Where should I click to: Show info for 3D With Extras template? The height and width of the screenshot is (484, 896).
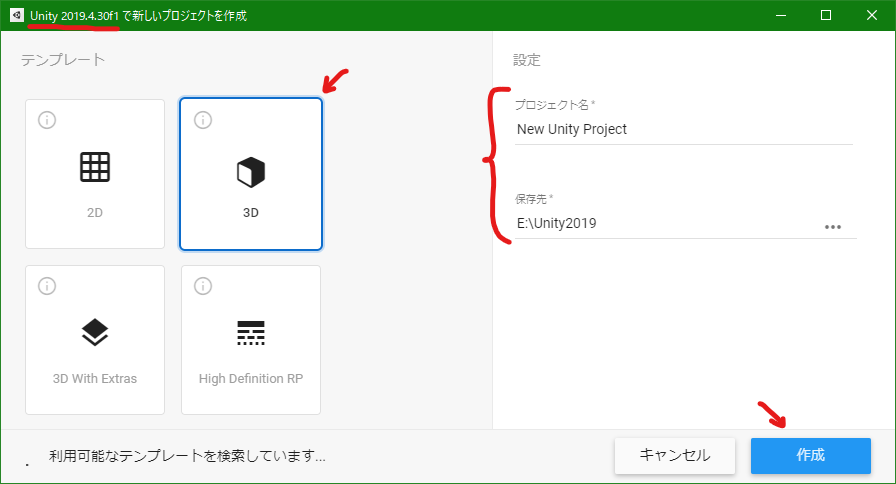pyautogui.click(x=47, y=286)
